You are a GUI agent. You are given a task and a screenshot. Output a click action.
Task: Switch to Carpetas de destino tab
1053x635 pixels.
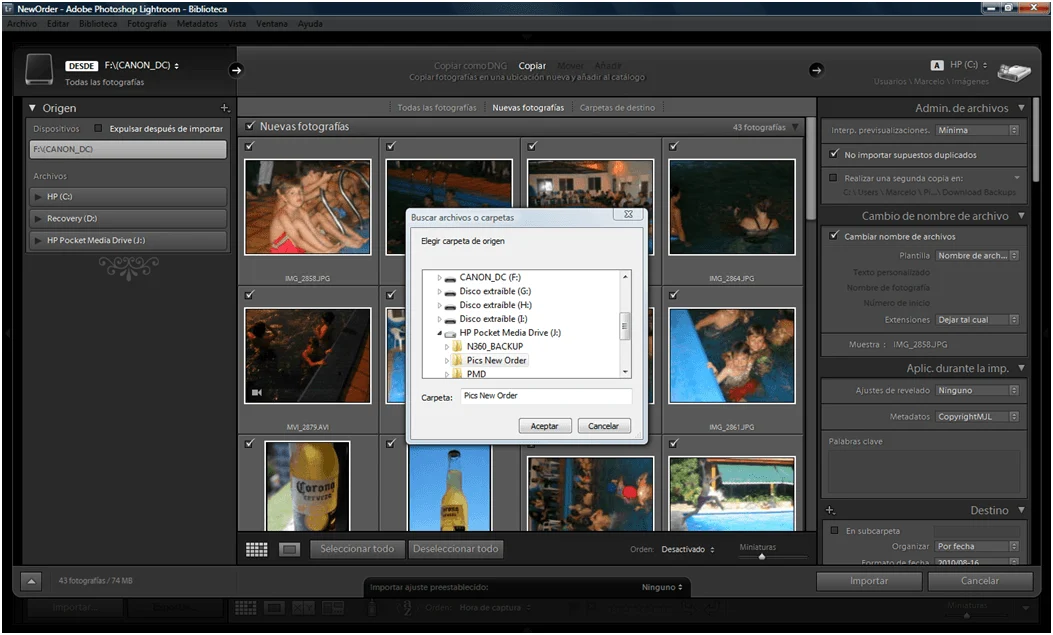tap(617, 107)
